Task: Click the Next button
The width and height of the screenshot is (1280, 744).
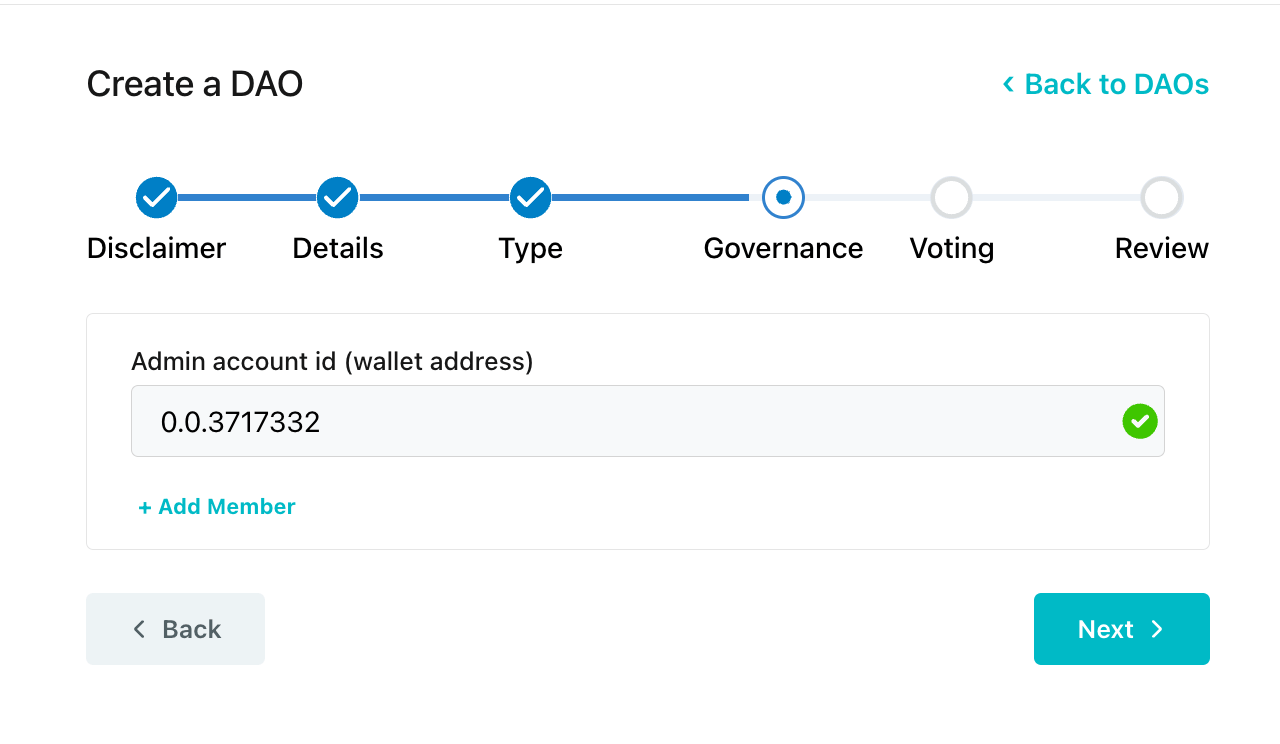Action: coord(1122,629)
